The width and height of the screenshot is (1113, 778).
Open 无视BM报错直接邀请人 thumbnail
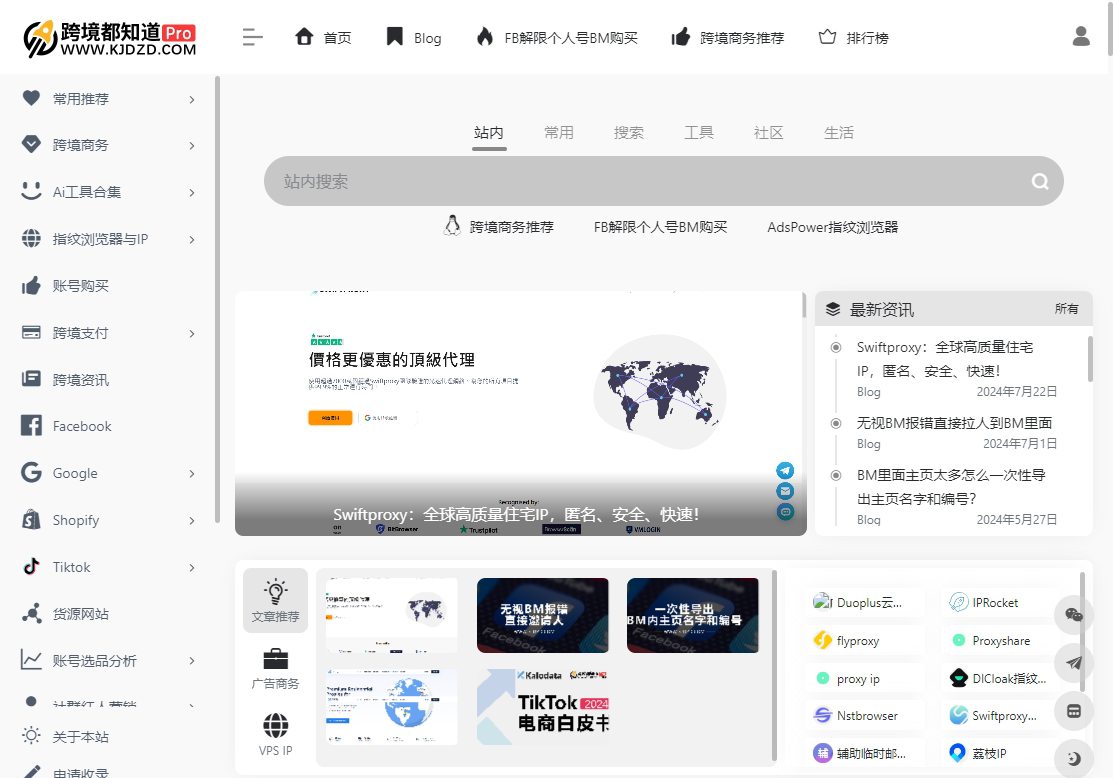pyautogui.click(x=542, y=615)
